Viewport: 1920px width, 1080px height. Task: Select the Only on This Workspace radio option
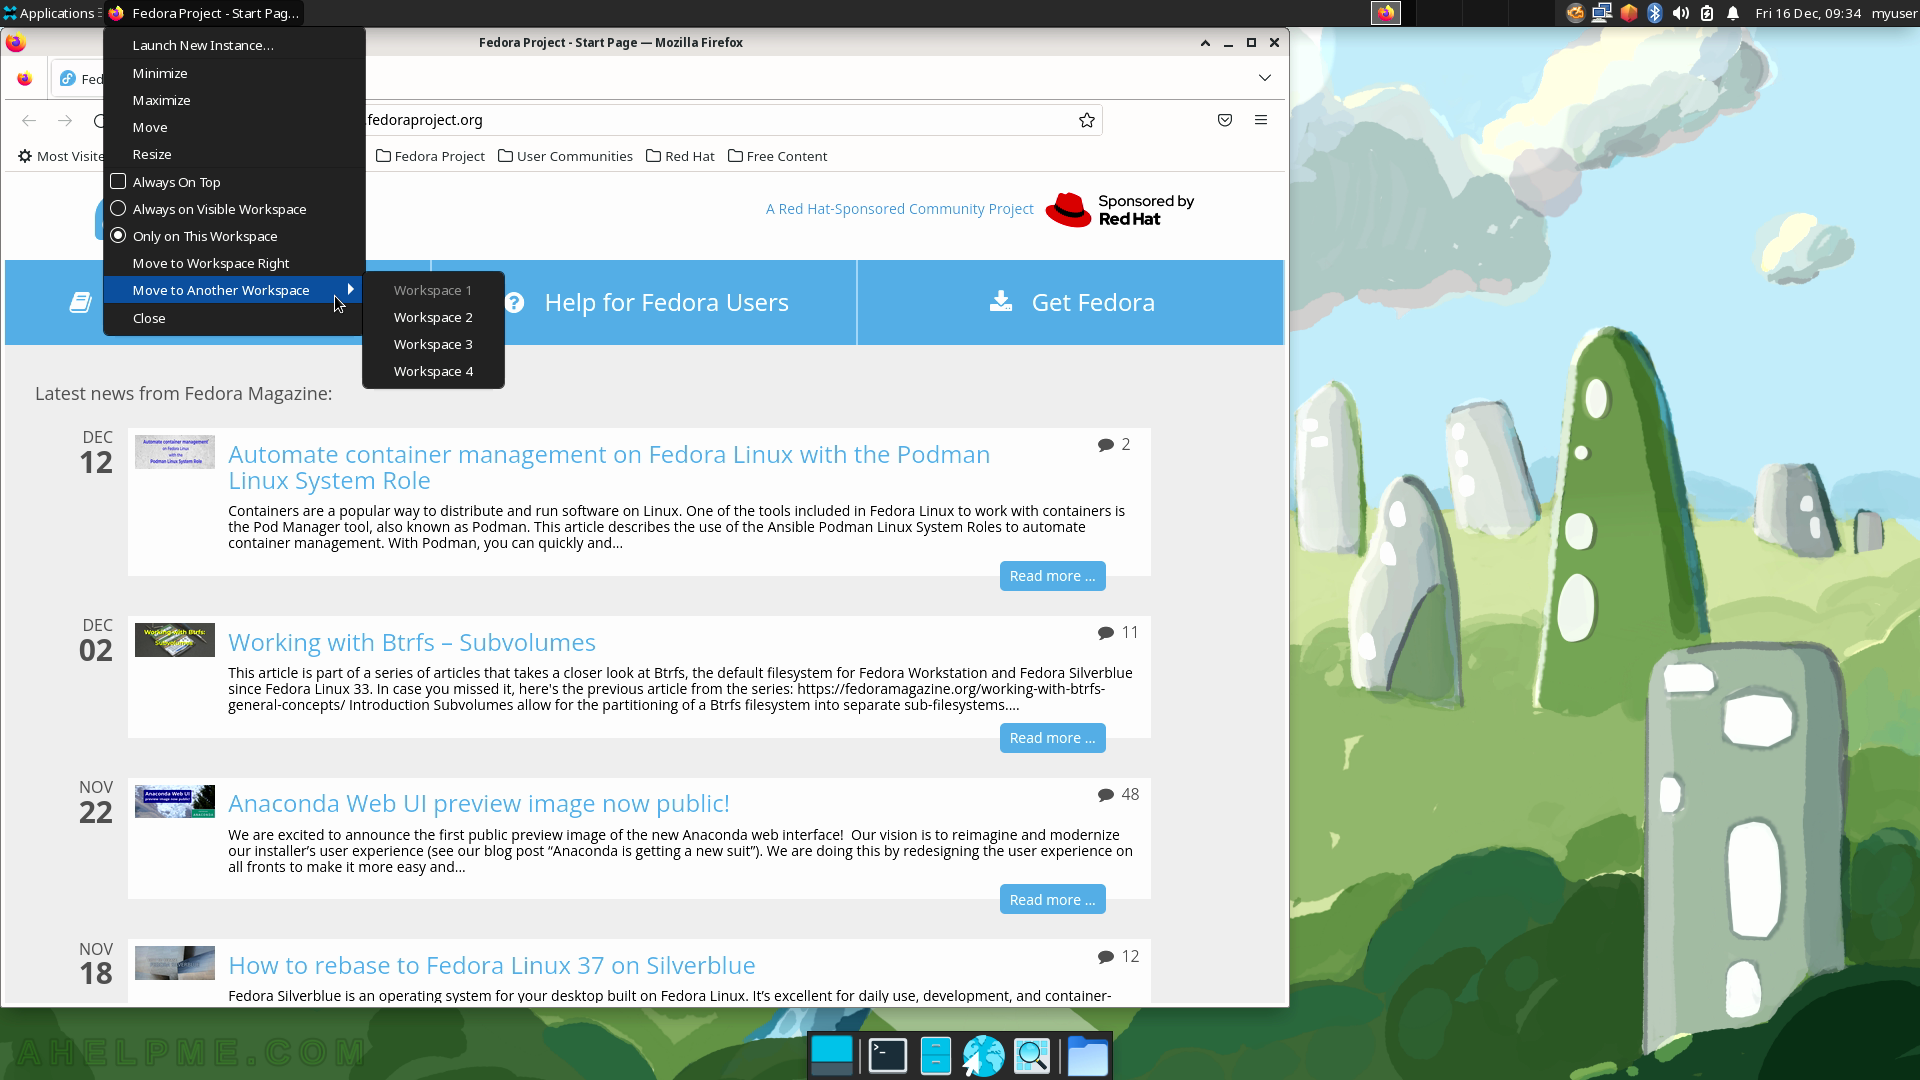(118, 236)
